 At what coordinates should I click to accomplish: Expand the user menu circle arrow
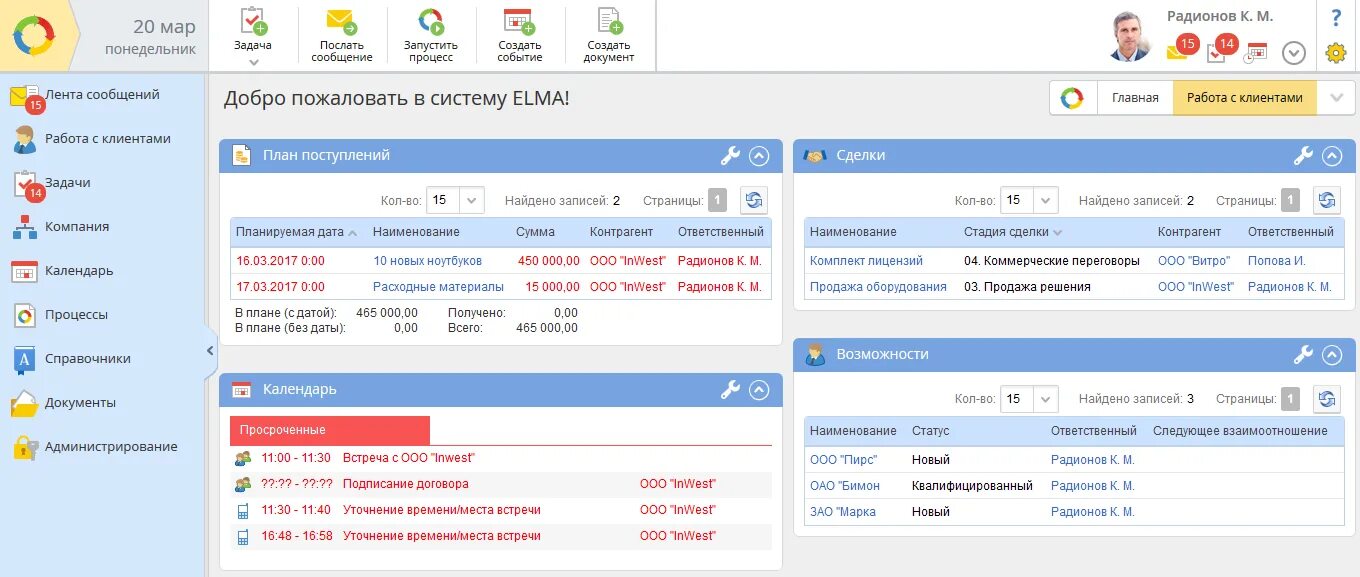1294,53
